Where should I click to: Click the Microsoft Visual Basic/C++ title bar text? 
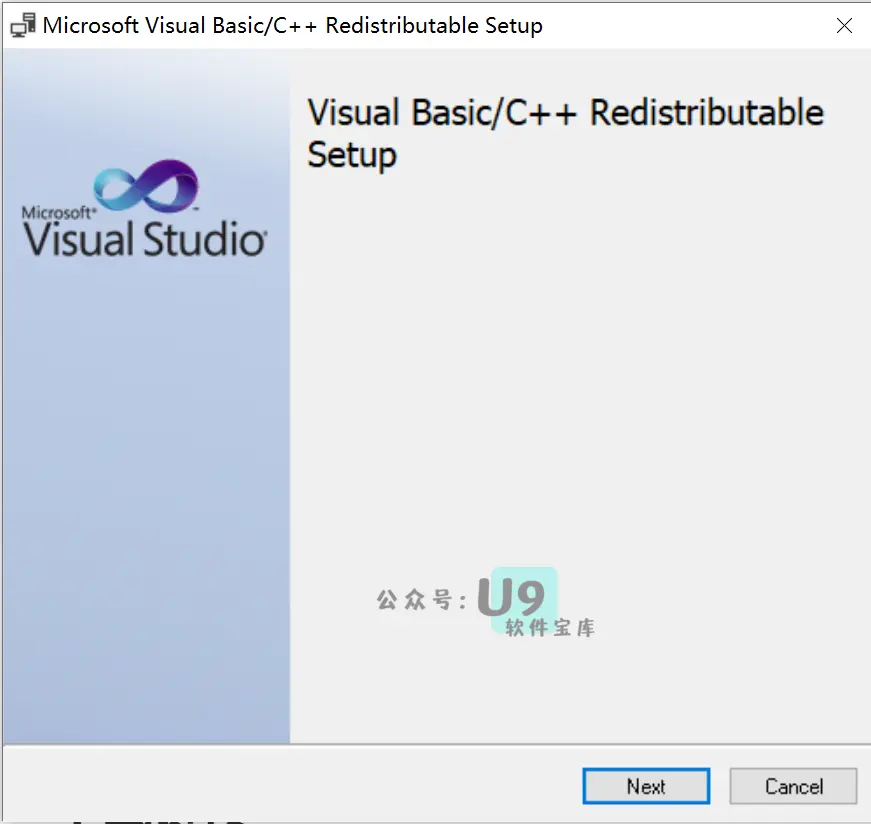tap(290, 24)
